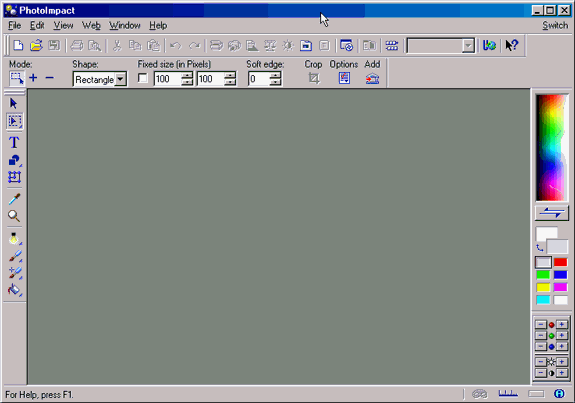575x403 pixels.
Task: Click the yellow color swatch
Action: pos(543,287)
